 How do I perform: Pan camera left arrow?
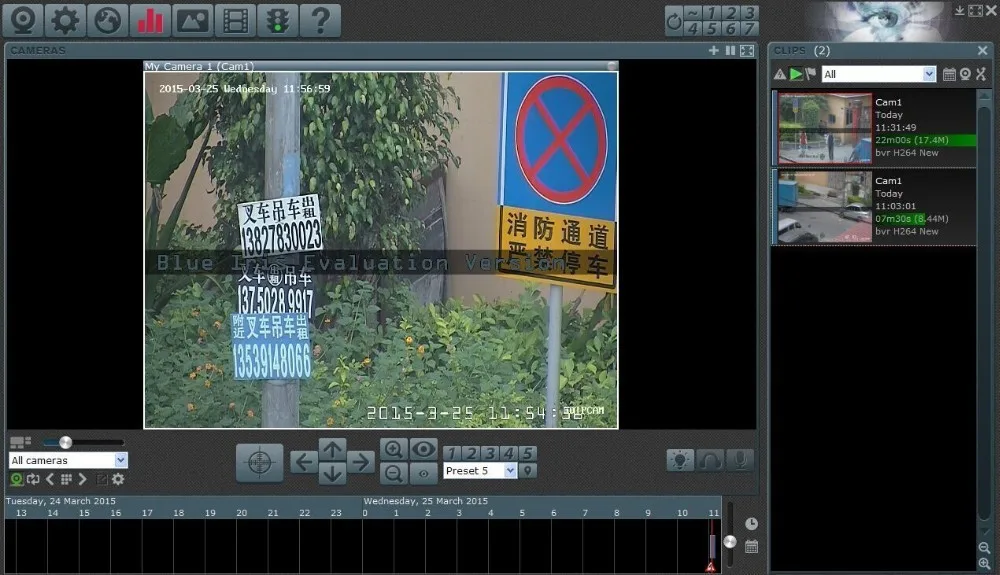pyautogui.click(x=304, y=462)
